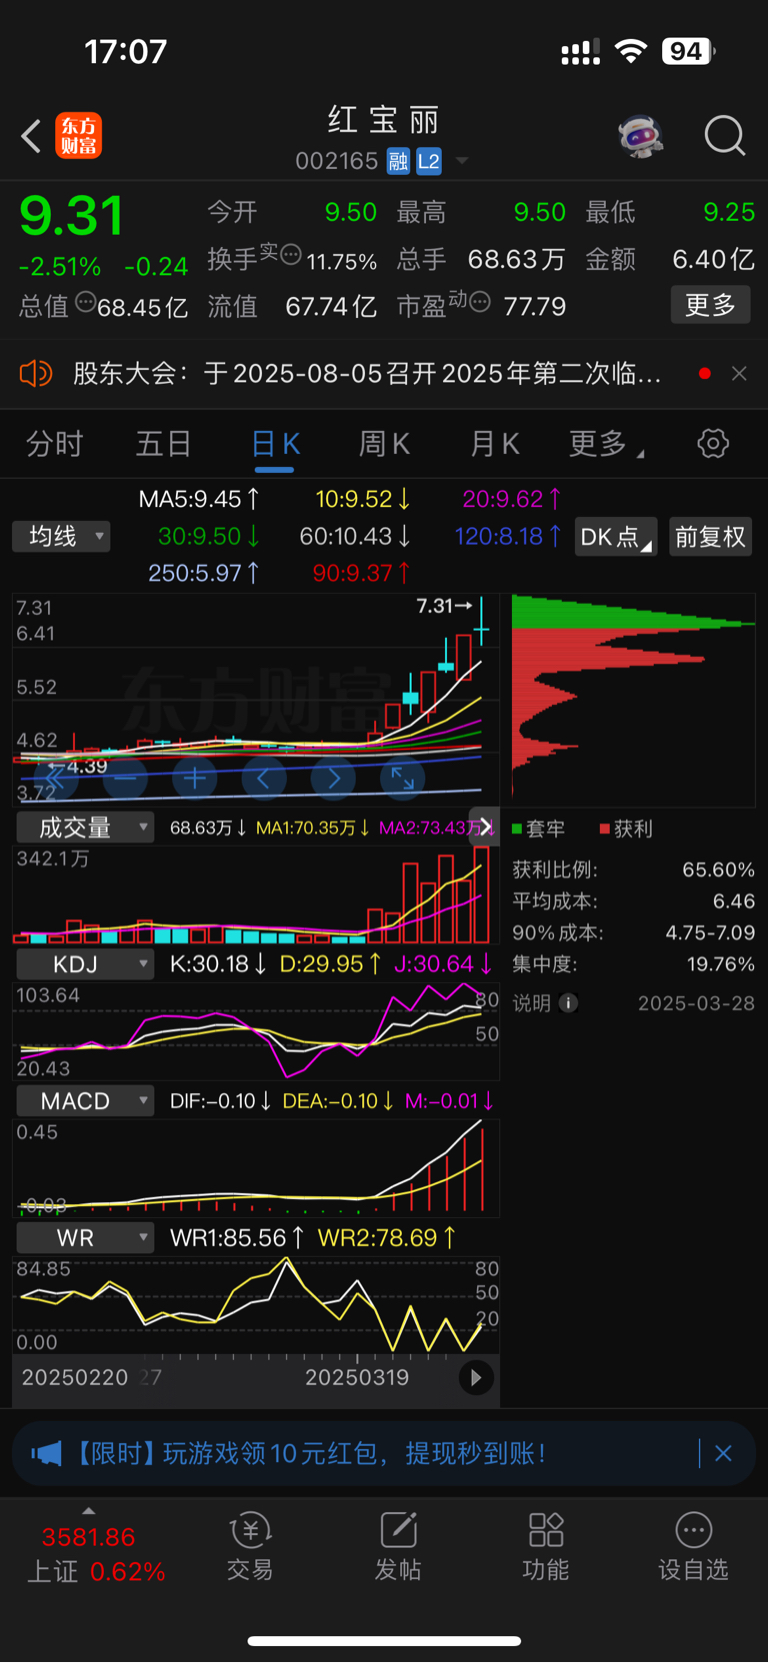The image size is (768, 1663).
Task: Open 功能 functions icon
Action: pos(545,1547)
